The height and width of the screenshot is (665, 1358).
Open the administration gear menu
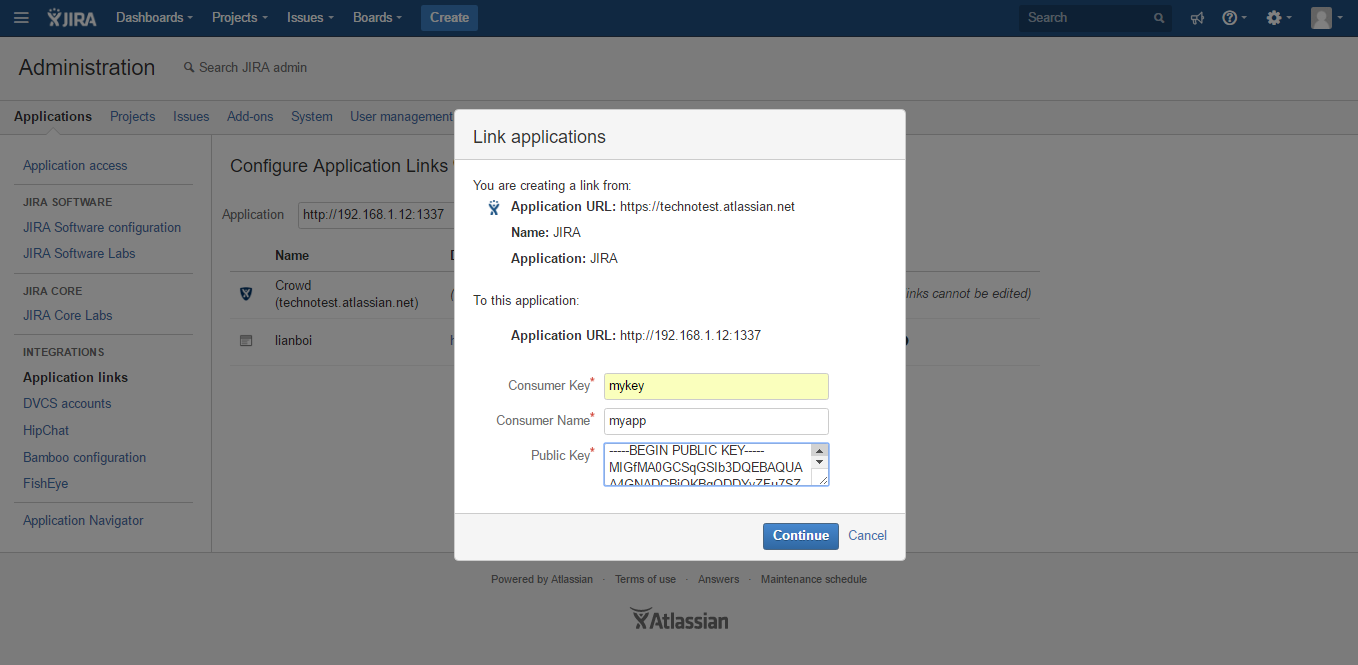click(x=1279, y=18)
